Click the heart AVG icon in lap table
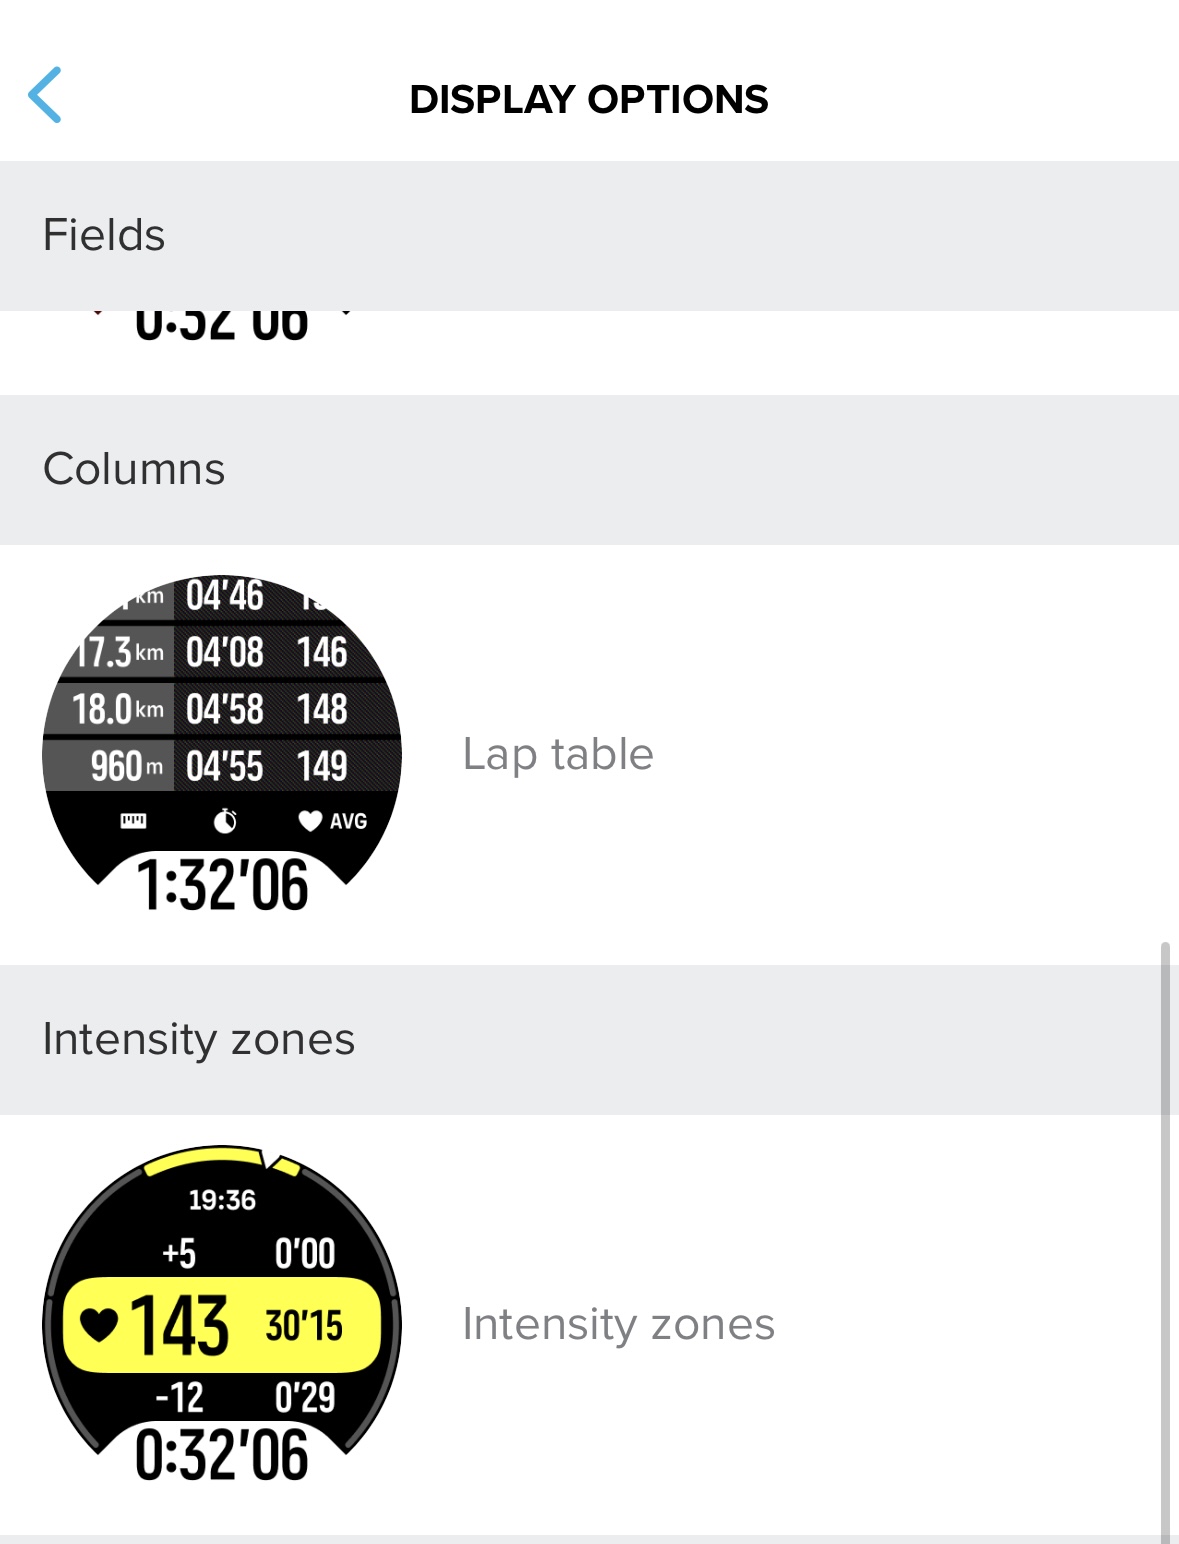 point(333,821)
